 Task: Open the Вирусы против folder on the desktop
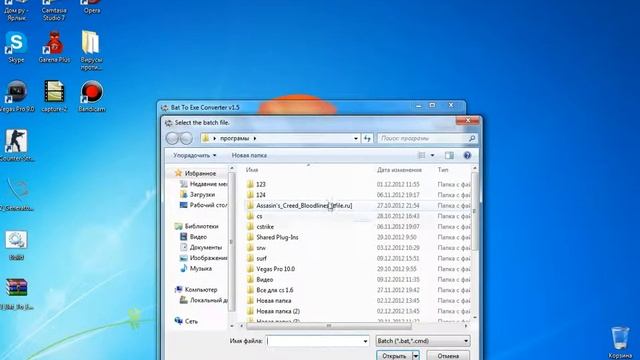point(91,50)
